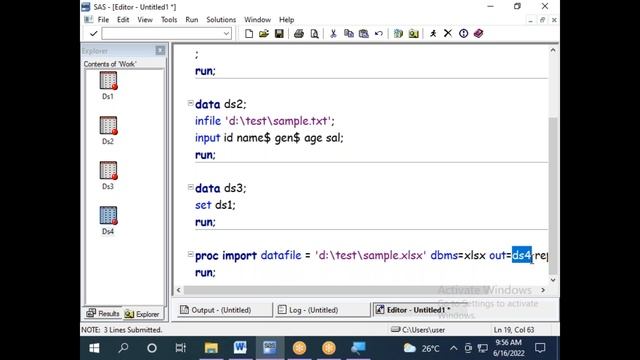Screen dimensions: 640x360
Task: Click the SAS Explorer toolbar icon
Action: [413, 33]
